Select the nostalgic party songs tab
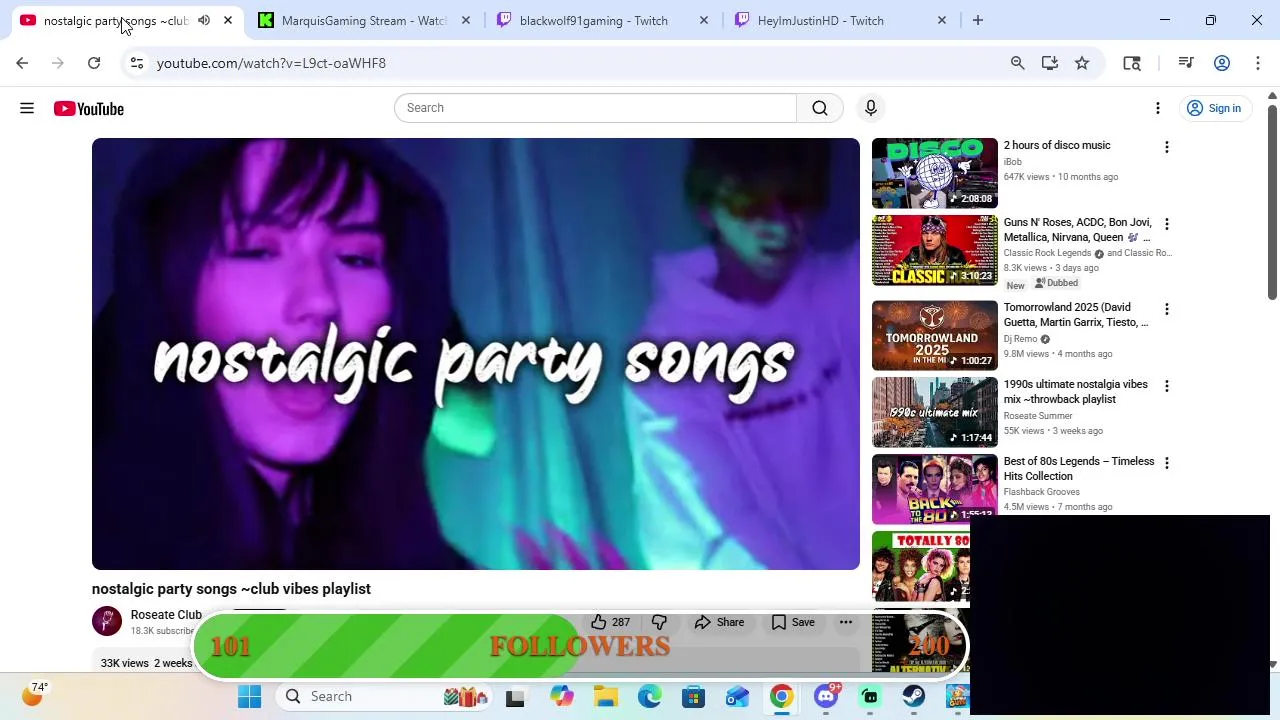Screen dimensions: 1280x720 [x=115, y=20]
